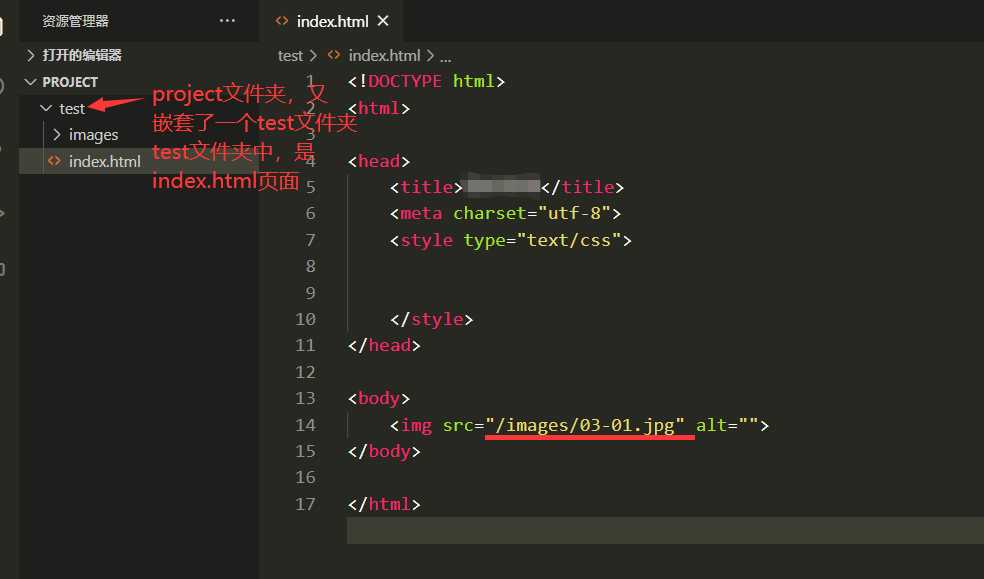Click the img tag name on line 14
This screenshot has height=579, width=984.
pos(416,425)
